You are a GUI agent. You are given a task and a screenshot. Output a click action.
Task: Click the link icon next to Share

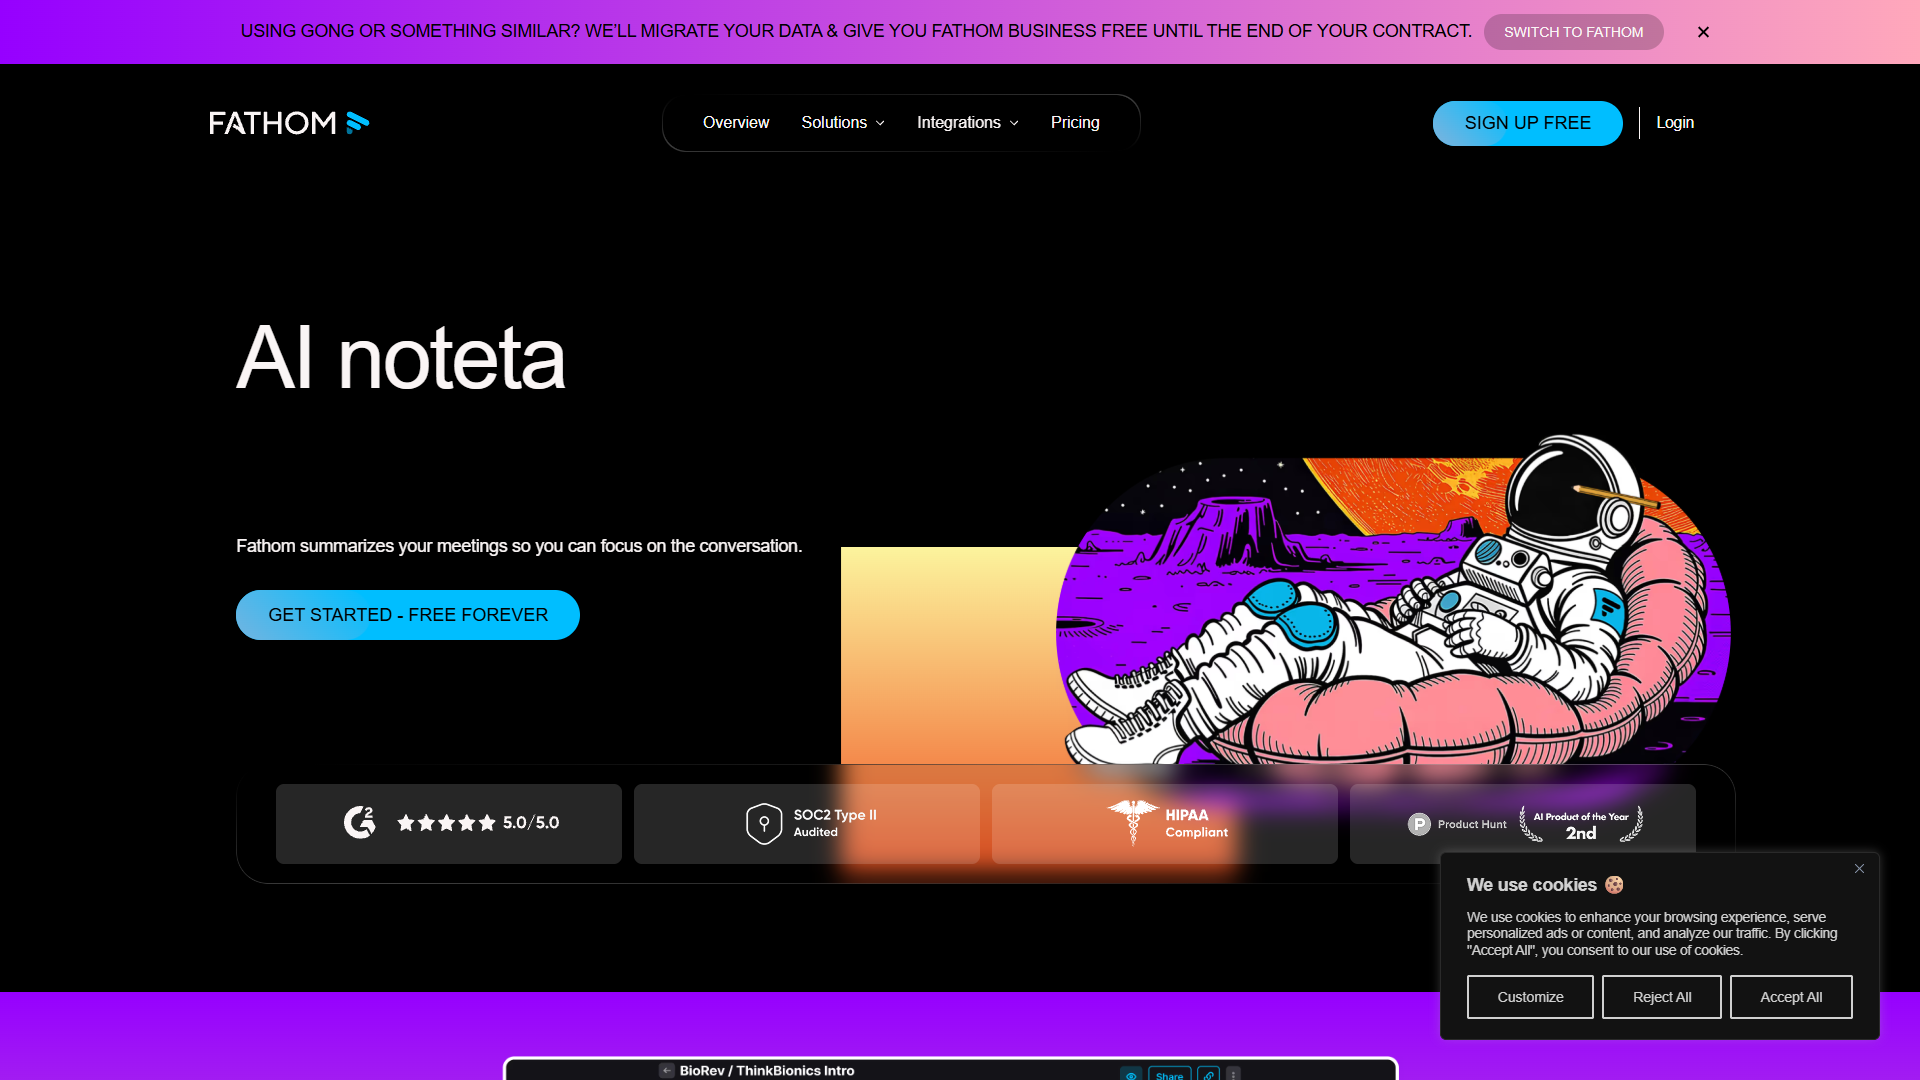[1208, 1075]
